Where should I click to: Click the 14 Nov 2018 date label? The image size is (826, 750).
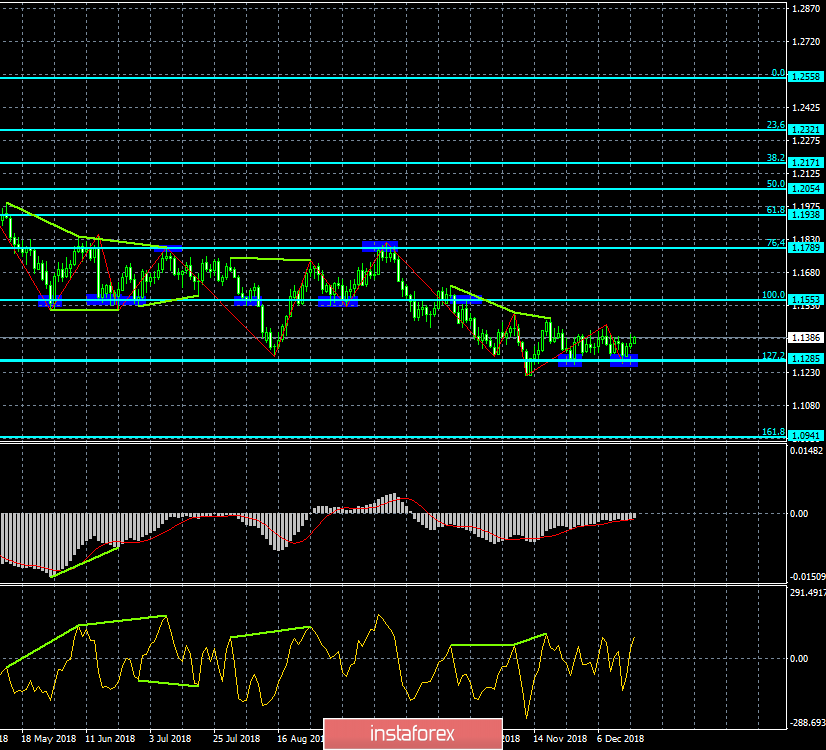(560, 738)
